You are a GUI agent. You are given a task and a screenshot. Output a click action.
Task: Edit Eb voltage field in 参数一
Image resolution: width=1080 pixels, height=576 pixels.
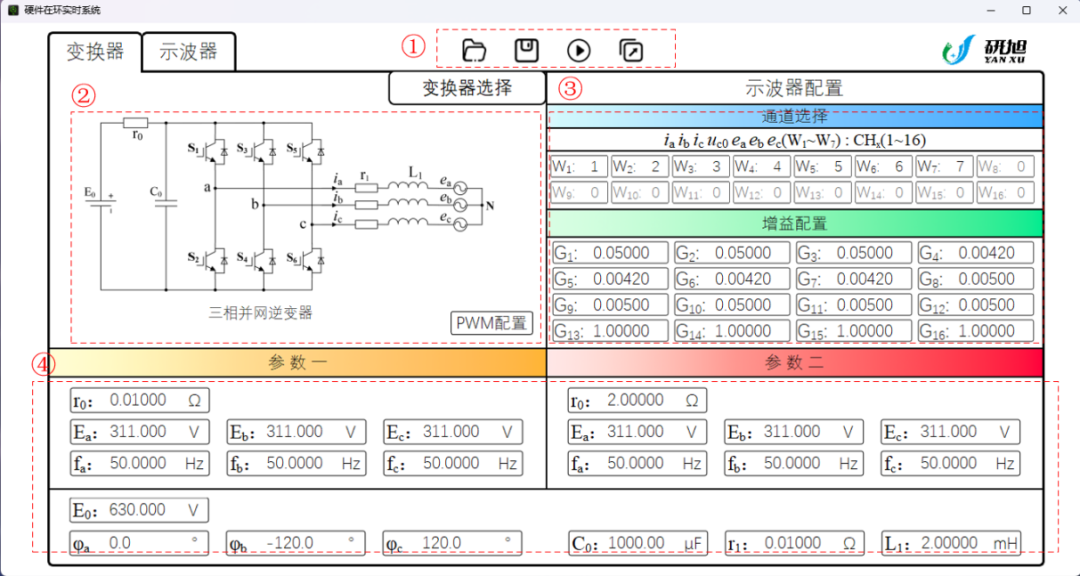pos(297,432)
